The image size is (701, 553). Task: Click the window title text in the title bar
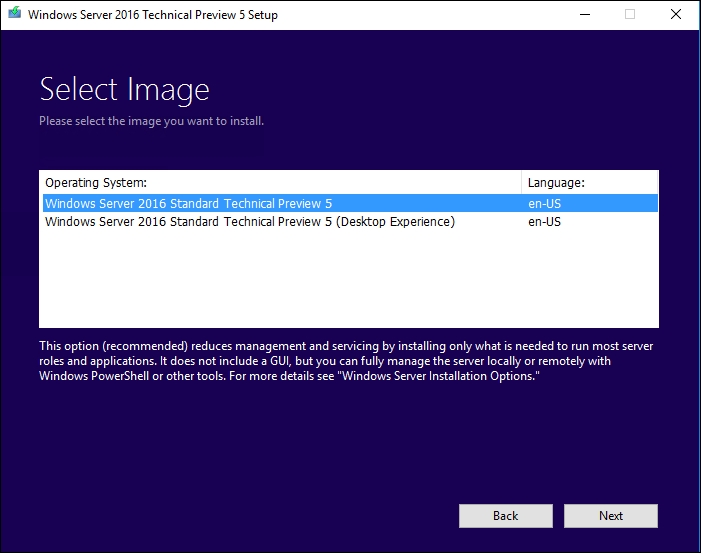click(x=152, y=15)
